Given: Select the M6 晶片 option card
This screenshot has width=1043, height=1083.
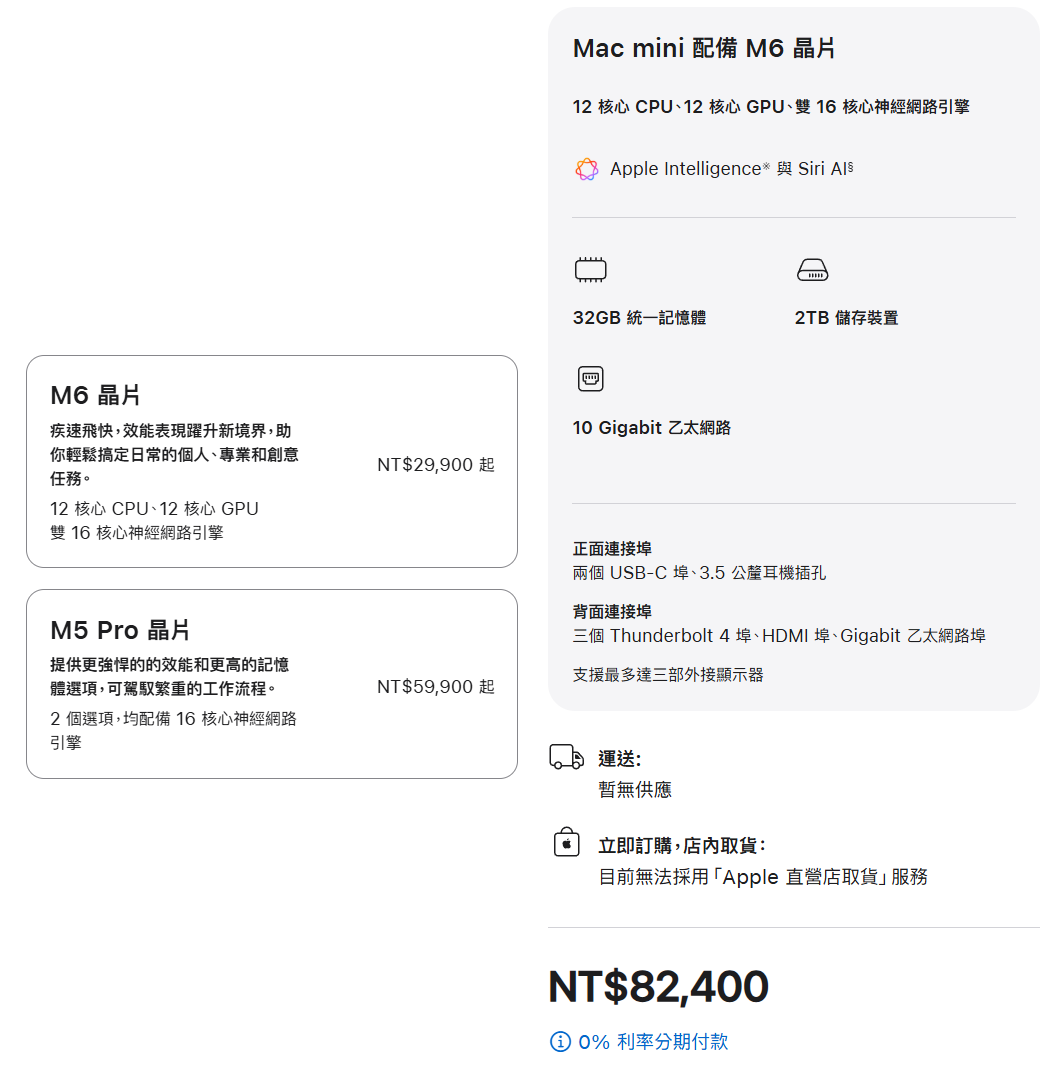Looking at the screenshot, I should (271, 461).
